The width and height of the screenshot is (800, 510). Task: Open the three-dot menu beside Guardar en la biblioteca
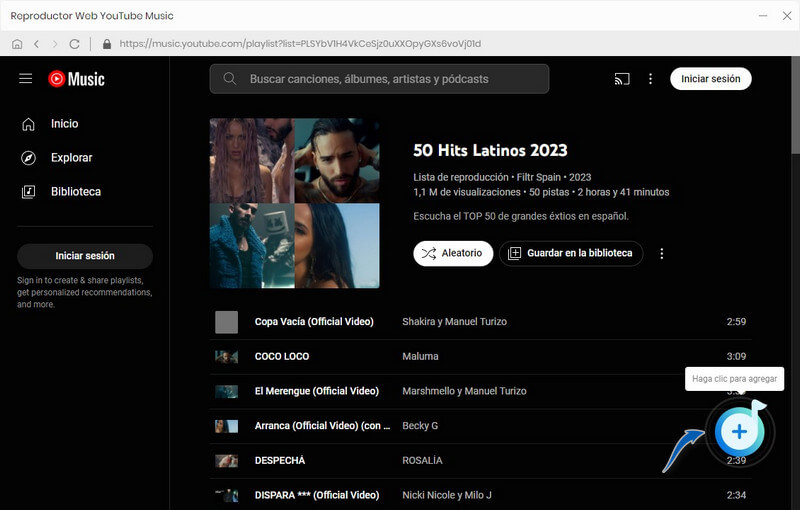(662, 253)
